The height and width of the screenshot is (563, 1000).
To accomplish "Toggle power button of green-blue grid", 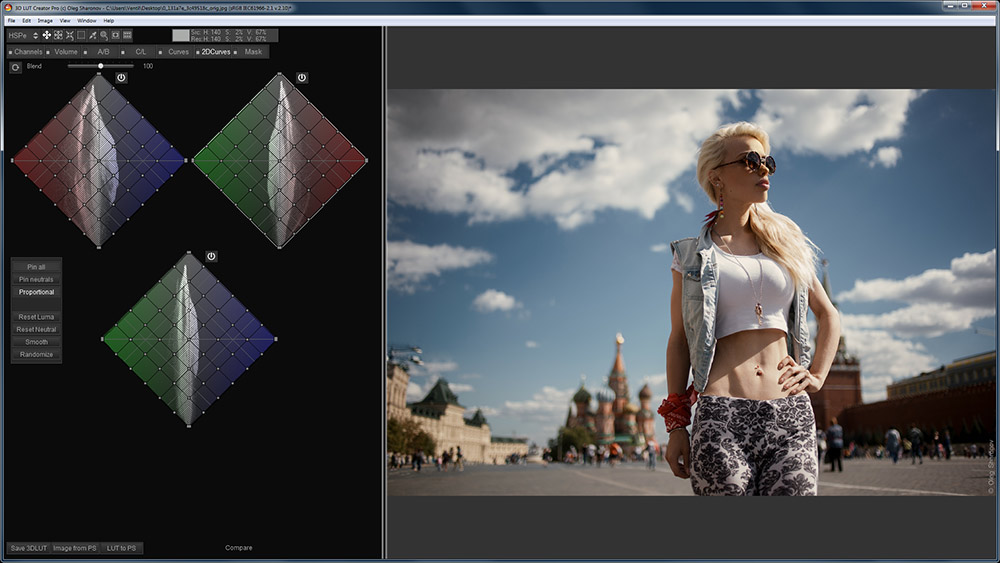I will coord(211,257).
